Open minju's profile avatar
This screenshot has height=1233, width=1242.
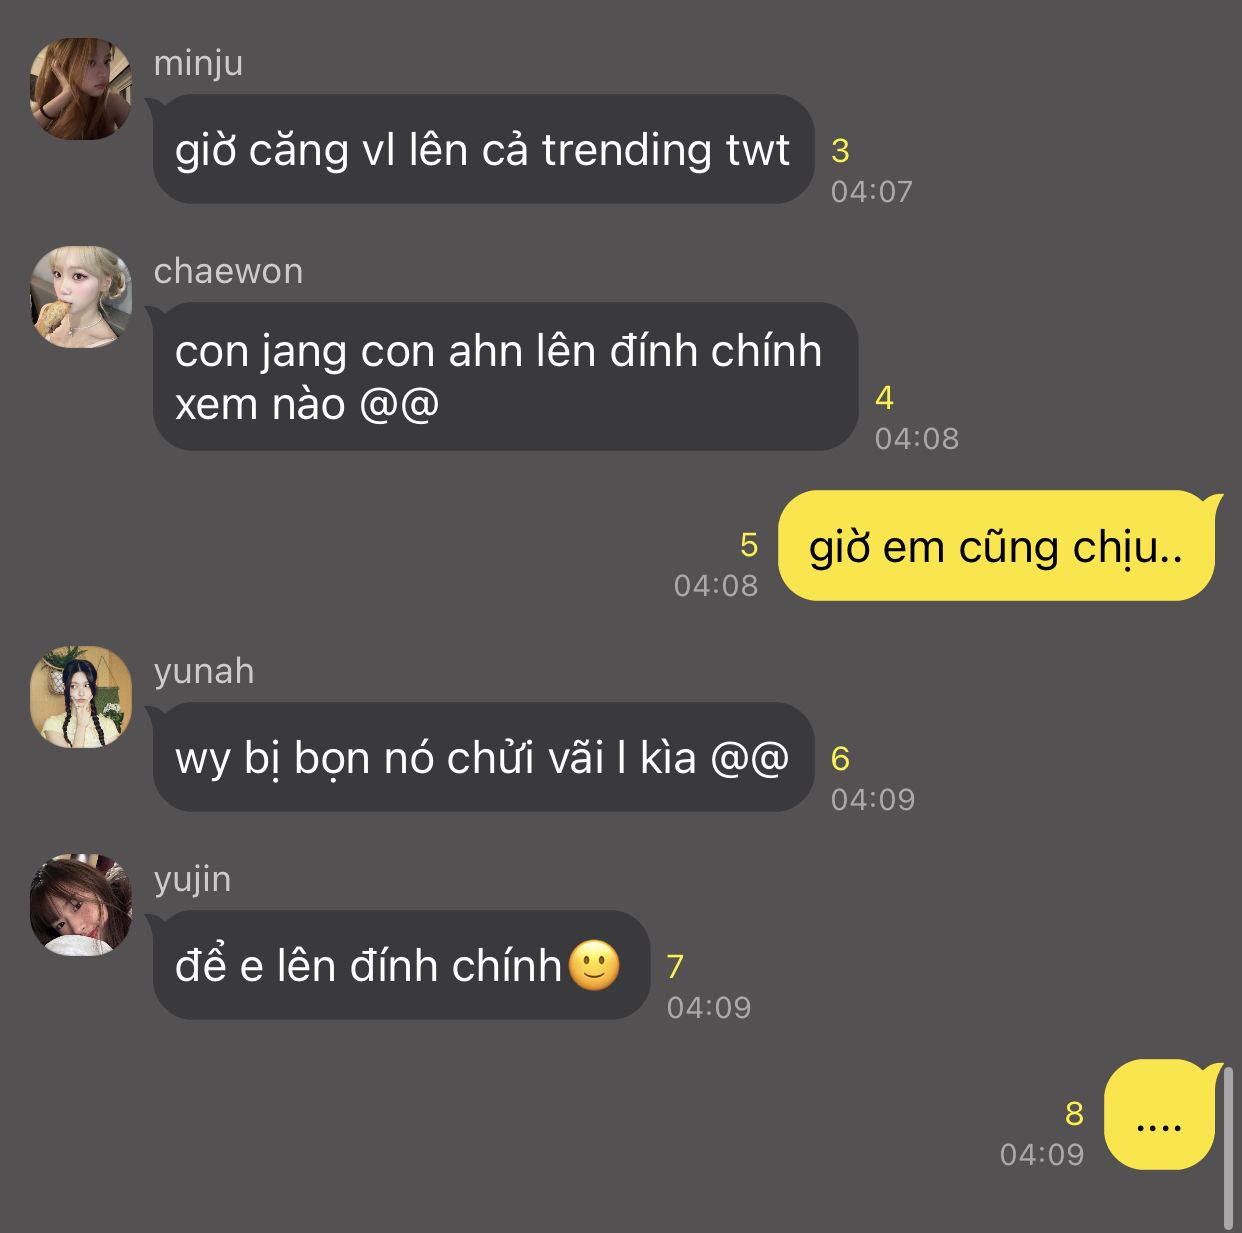pos(81,89)
